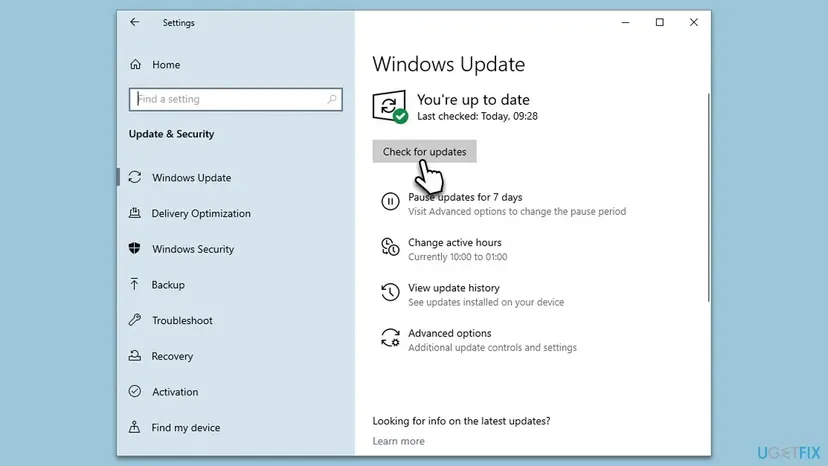
Task: Click the clock icon for active hours
Action: coord(390,247)
